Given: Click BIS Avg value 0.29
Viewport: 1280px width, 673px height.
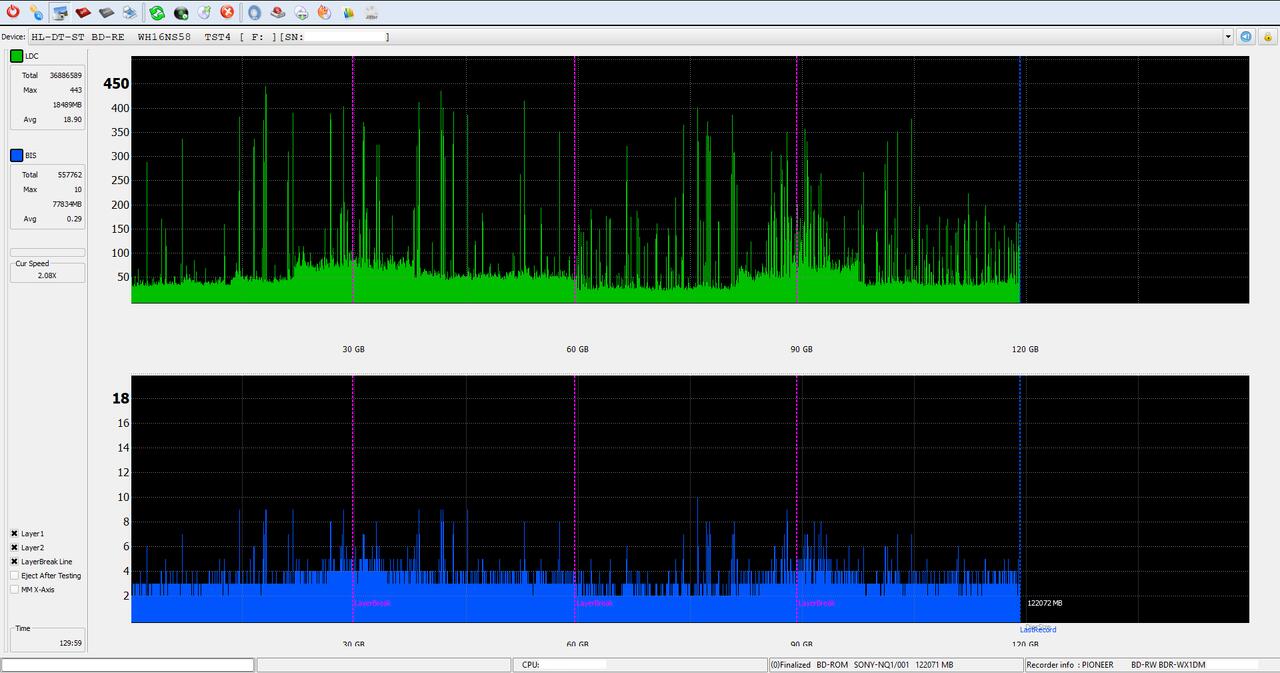Looking at the screenshot, I should (74, 219).
